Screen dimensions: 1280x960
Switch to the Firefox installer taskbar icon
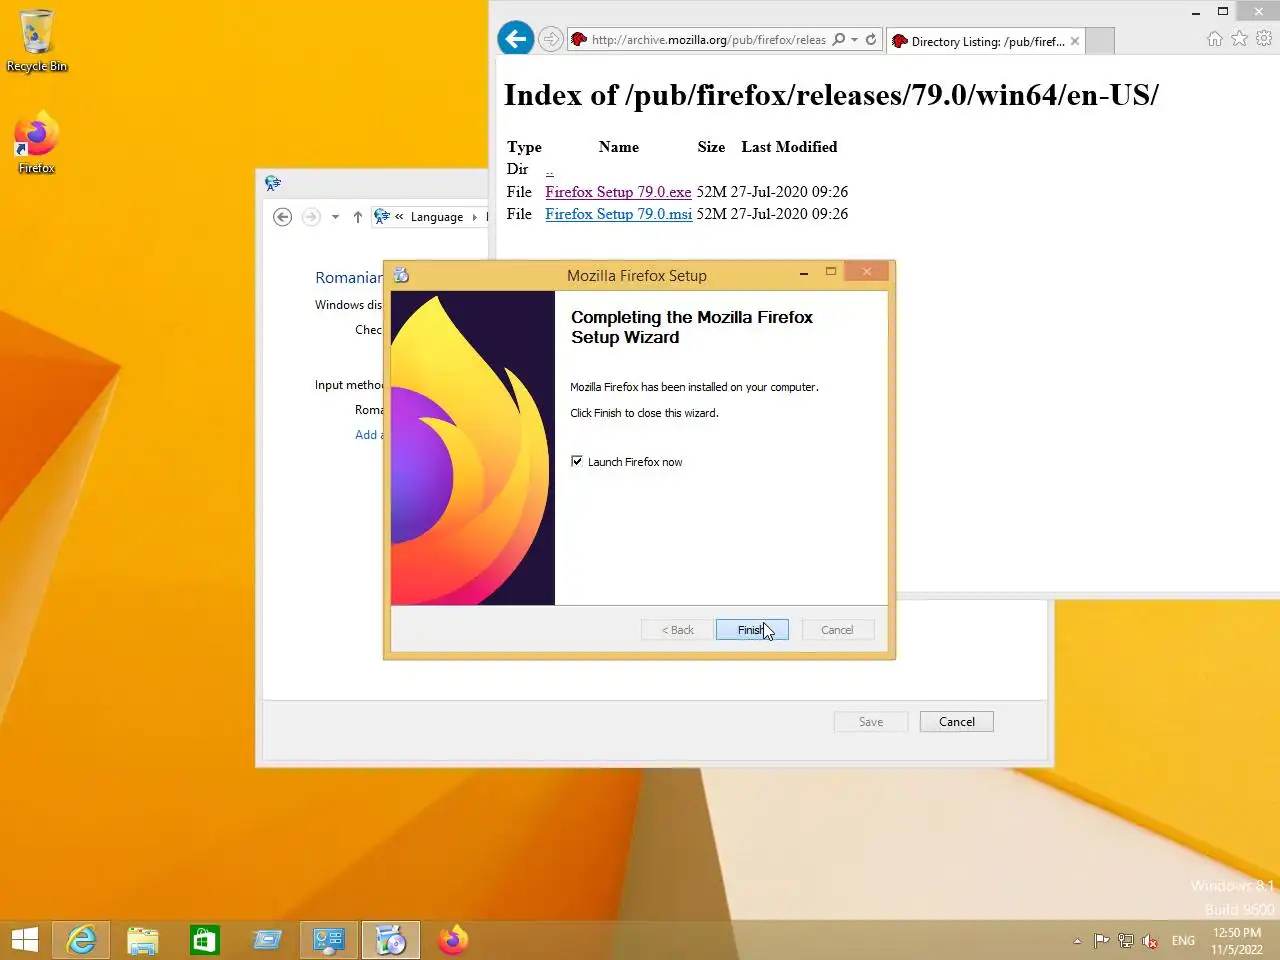(391, 940)
